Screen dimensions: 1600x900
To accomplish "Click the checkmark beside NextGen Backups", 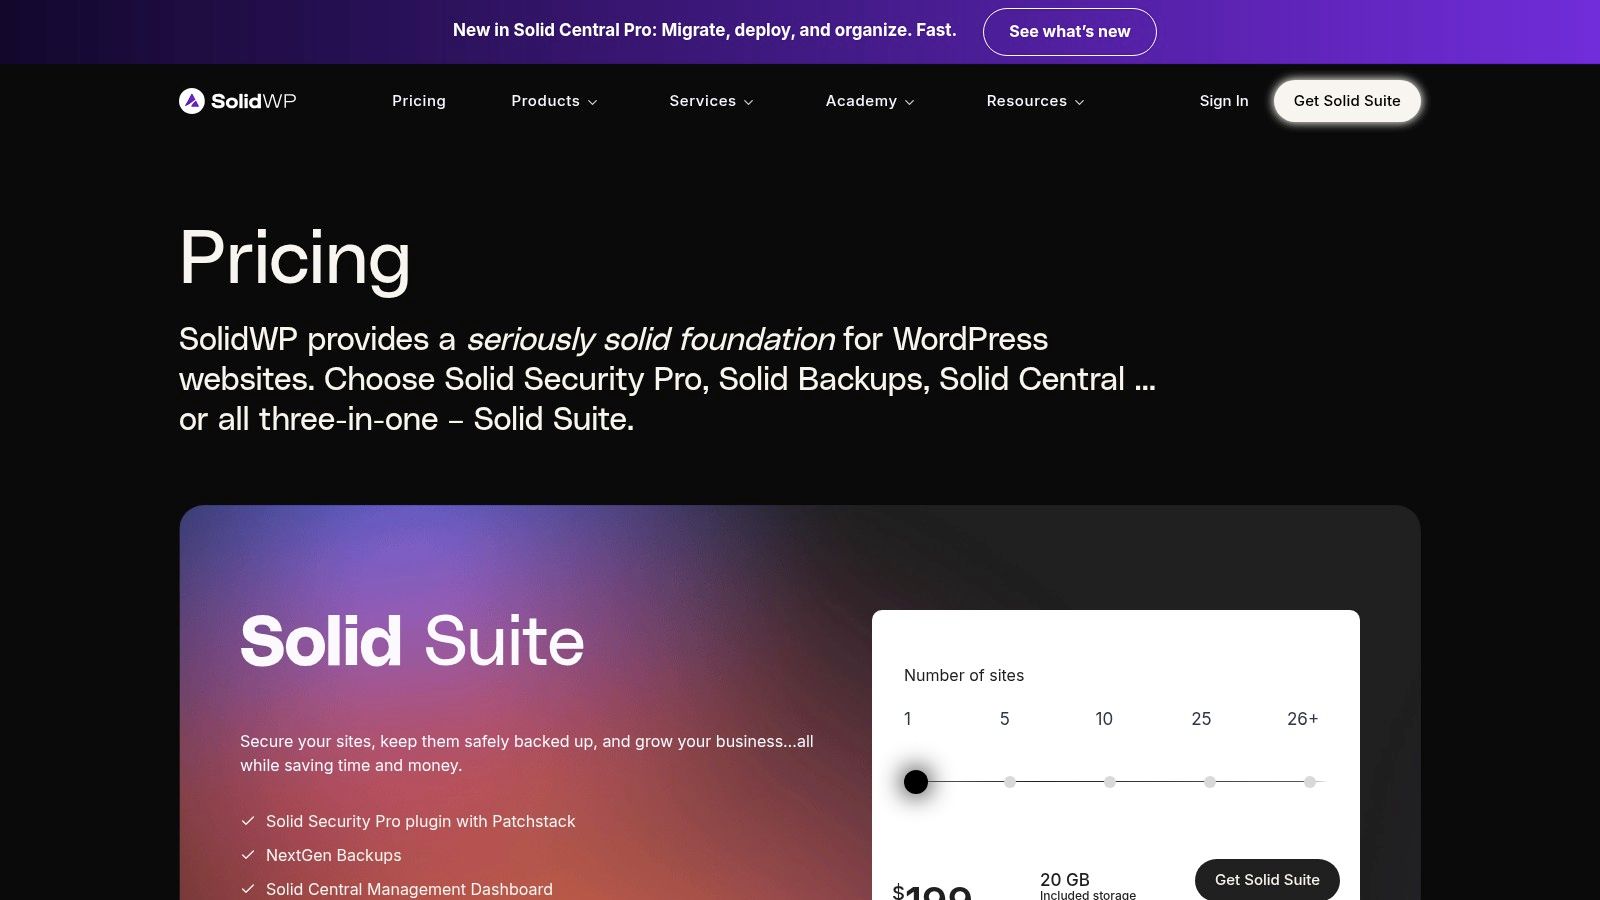I will coord(248,855).
